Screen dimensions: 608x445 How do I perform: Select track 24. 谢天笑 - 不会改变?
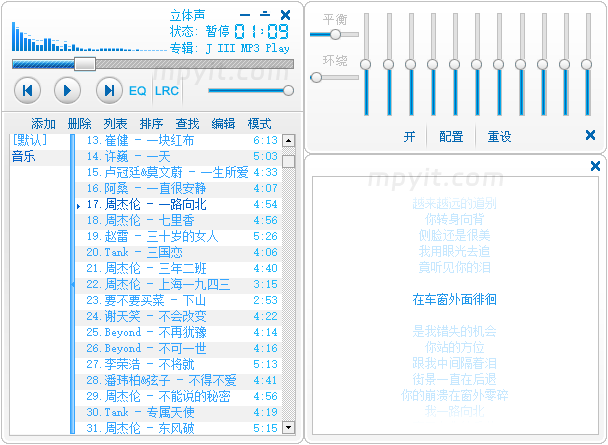tap(178, 316)
